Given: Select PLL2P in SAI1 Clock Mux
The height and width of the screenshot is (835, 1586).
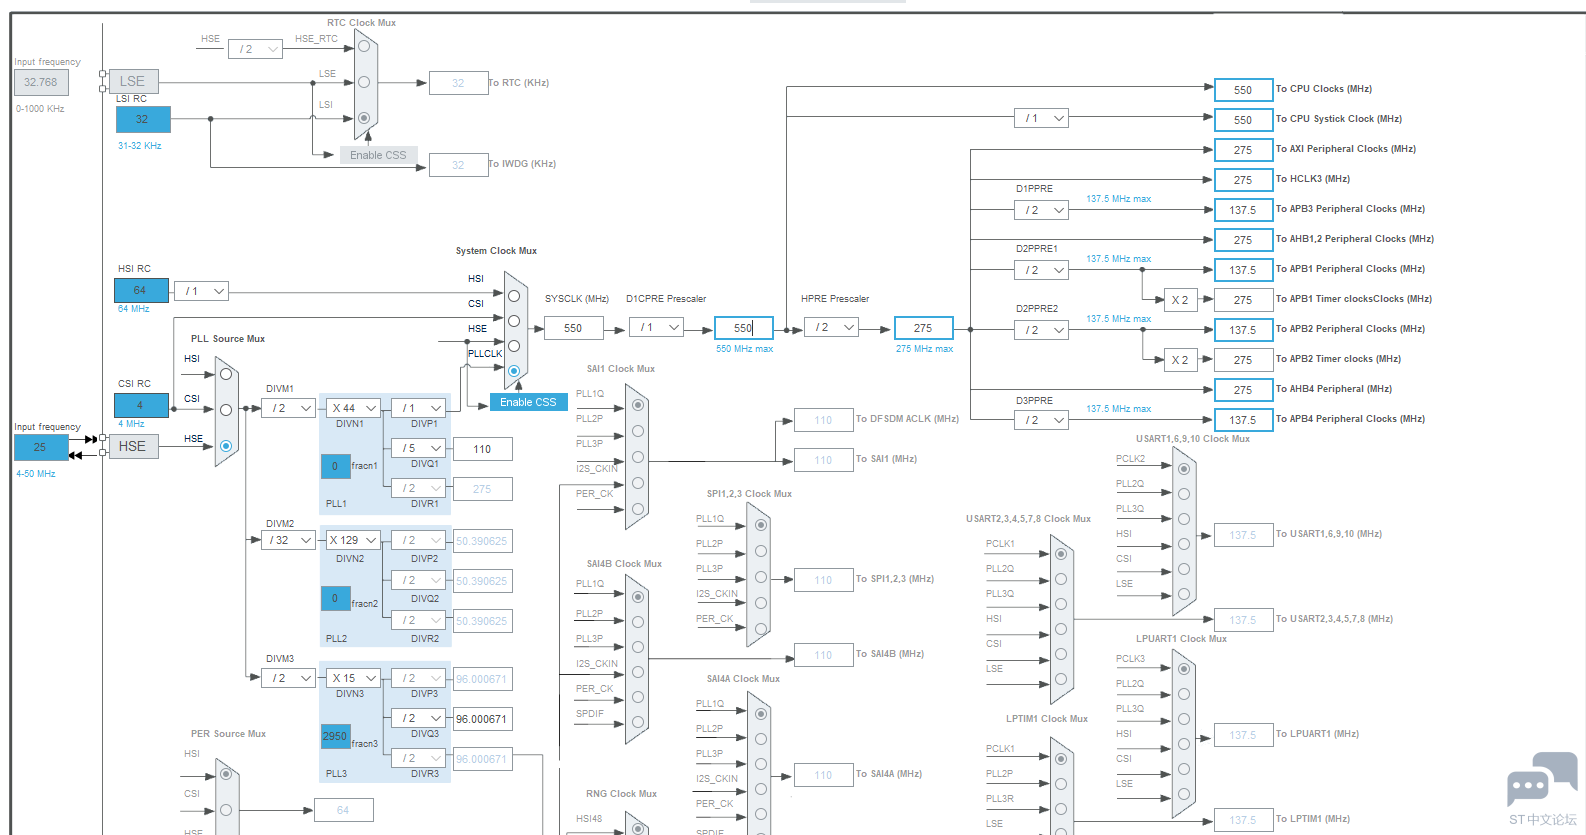Looking at the screenshot, I should 638,431.
